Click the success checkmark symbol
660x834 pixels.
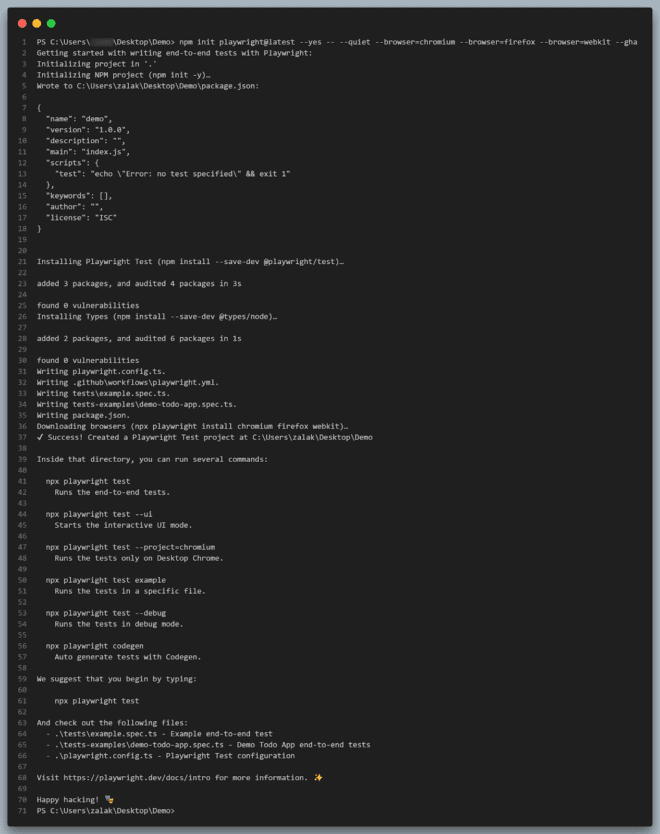(x=40, y=437)
